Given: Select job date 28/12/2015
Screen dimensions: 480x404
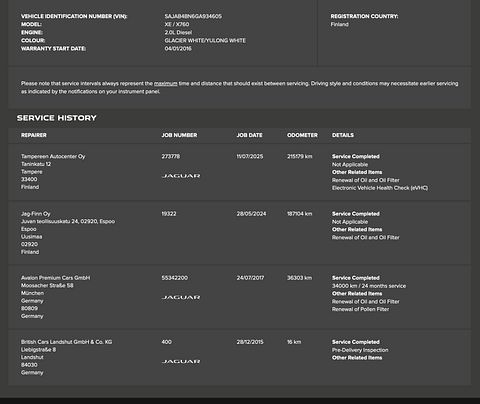Looking at the screenshot, I should (250, 342).
